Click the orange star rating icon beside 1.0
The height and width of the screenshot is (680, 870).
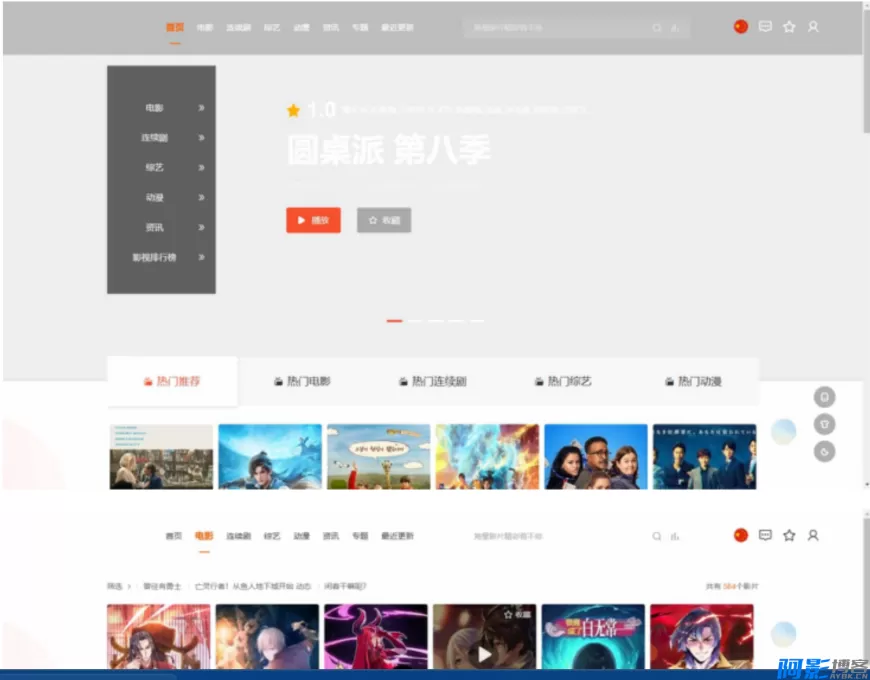293,110
